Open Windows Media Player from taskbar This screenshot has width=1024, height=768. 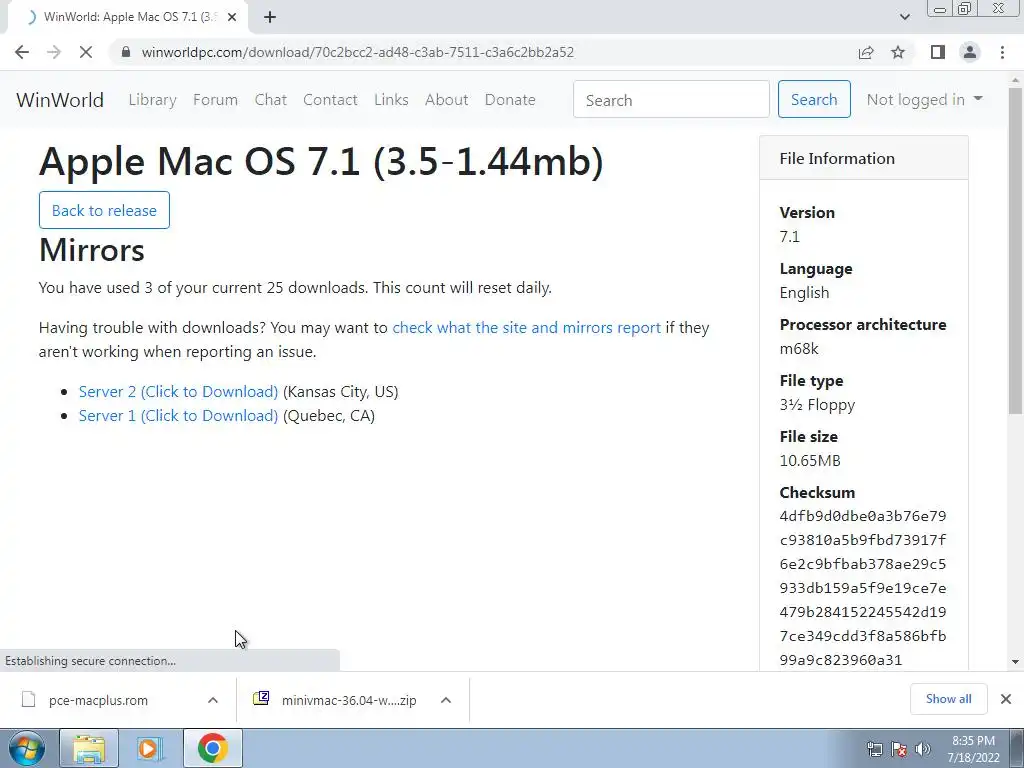[150, 749]
